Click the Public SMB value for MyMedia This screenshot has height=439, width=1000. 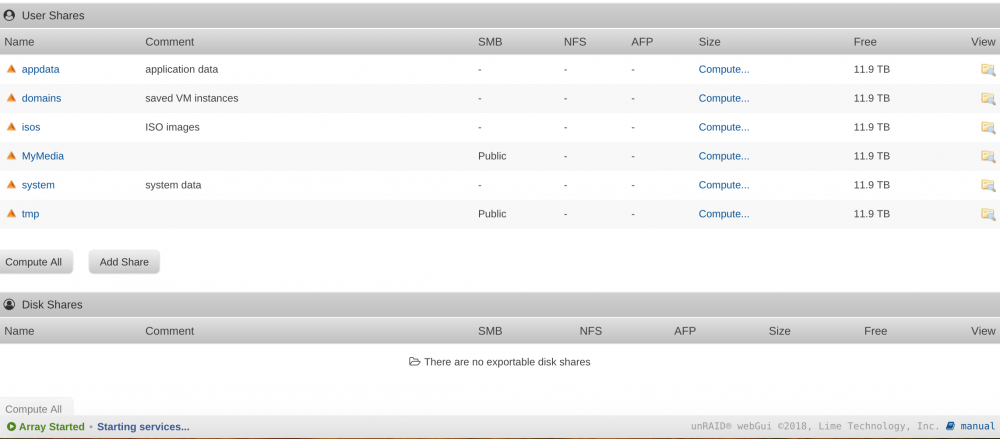pyautogui.click(x=492, y=156)
